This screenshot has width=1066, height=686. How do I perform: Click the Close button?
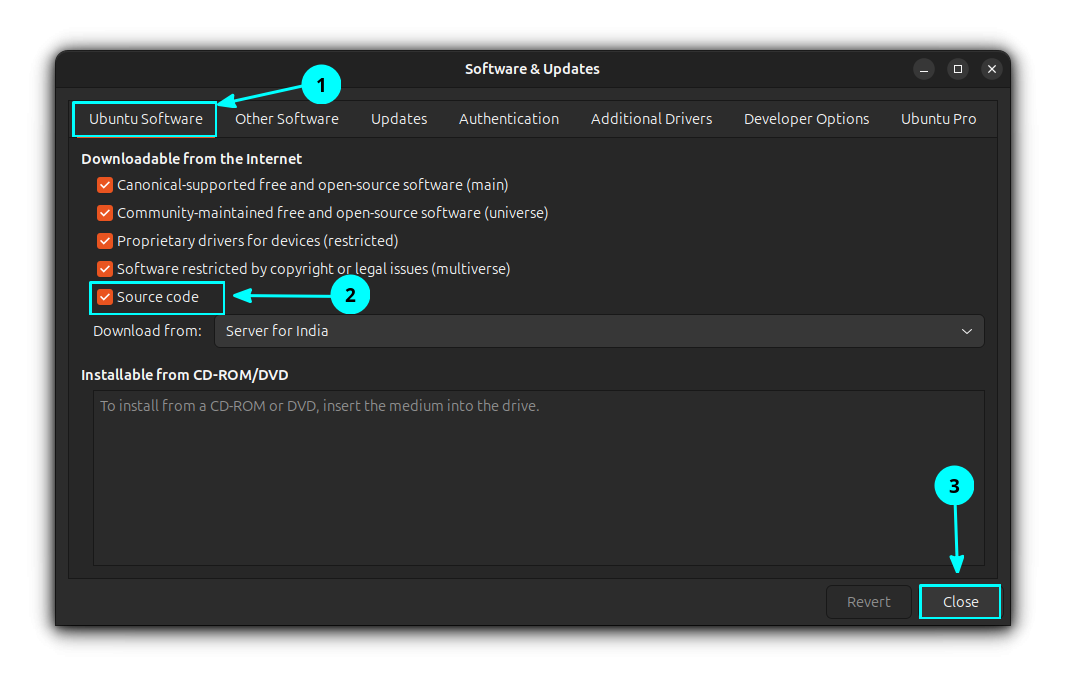point(960,602)
